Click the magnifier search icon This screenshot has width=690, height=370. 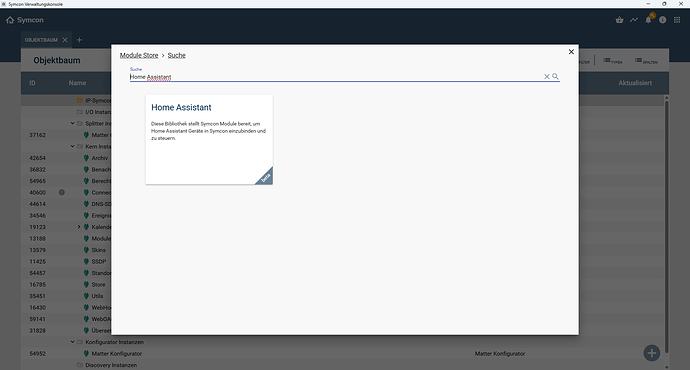click(555, 77)
